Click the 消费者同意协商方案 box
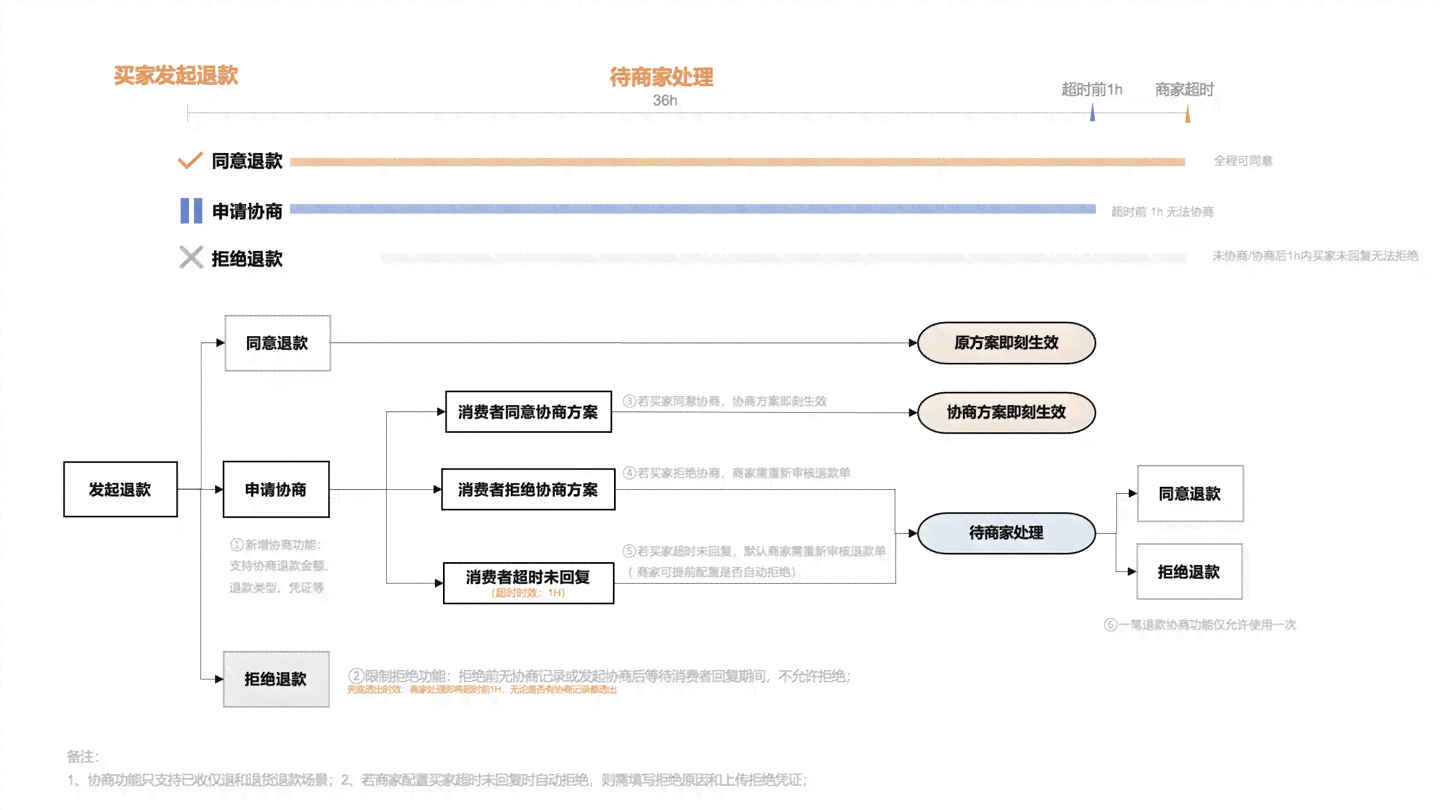The height and width of the screenshot is (810, 1440). coord(528,412)
